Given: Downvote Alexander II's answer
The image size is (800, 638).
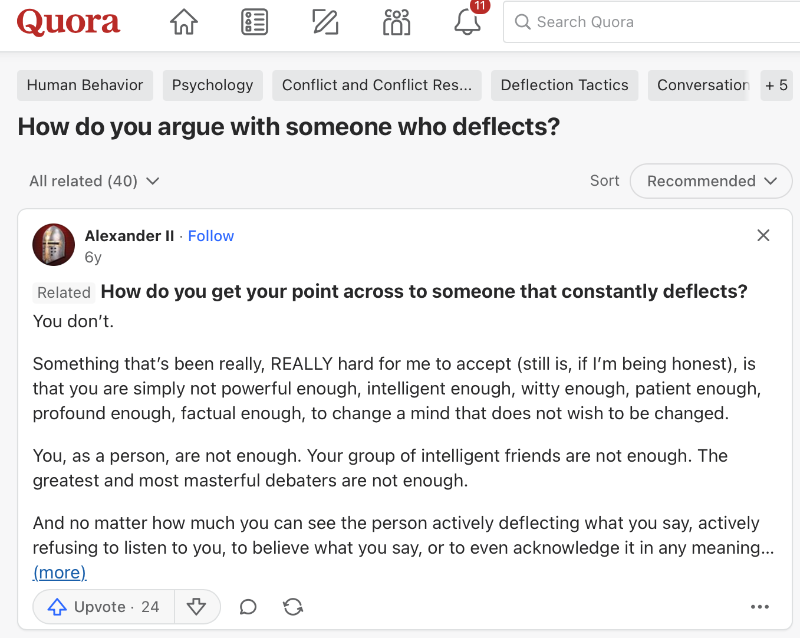Looking at the screenshot, I should coord(197,607).
